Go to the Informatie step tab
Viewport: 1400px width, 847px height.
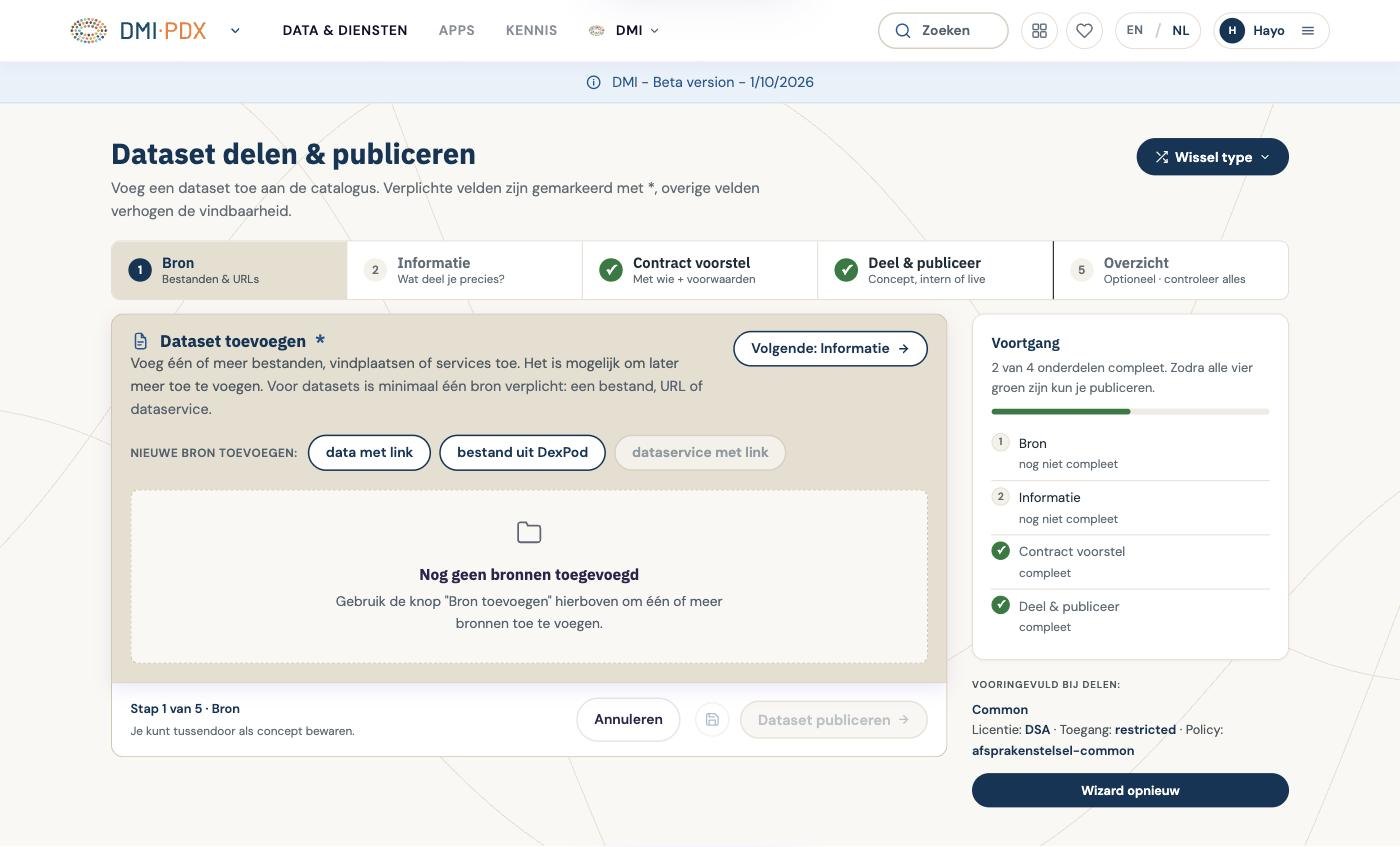tap(464, 270)
